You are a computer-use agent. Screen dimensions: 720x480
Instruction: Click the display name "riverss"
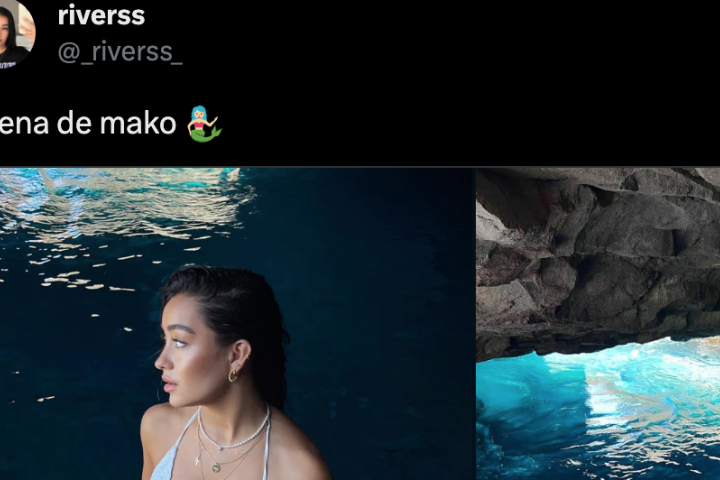tap(101, 15)
